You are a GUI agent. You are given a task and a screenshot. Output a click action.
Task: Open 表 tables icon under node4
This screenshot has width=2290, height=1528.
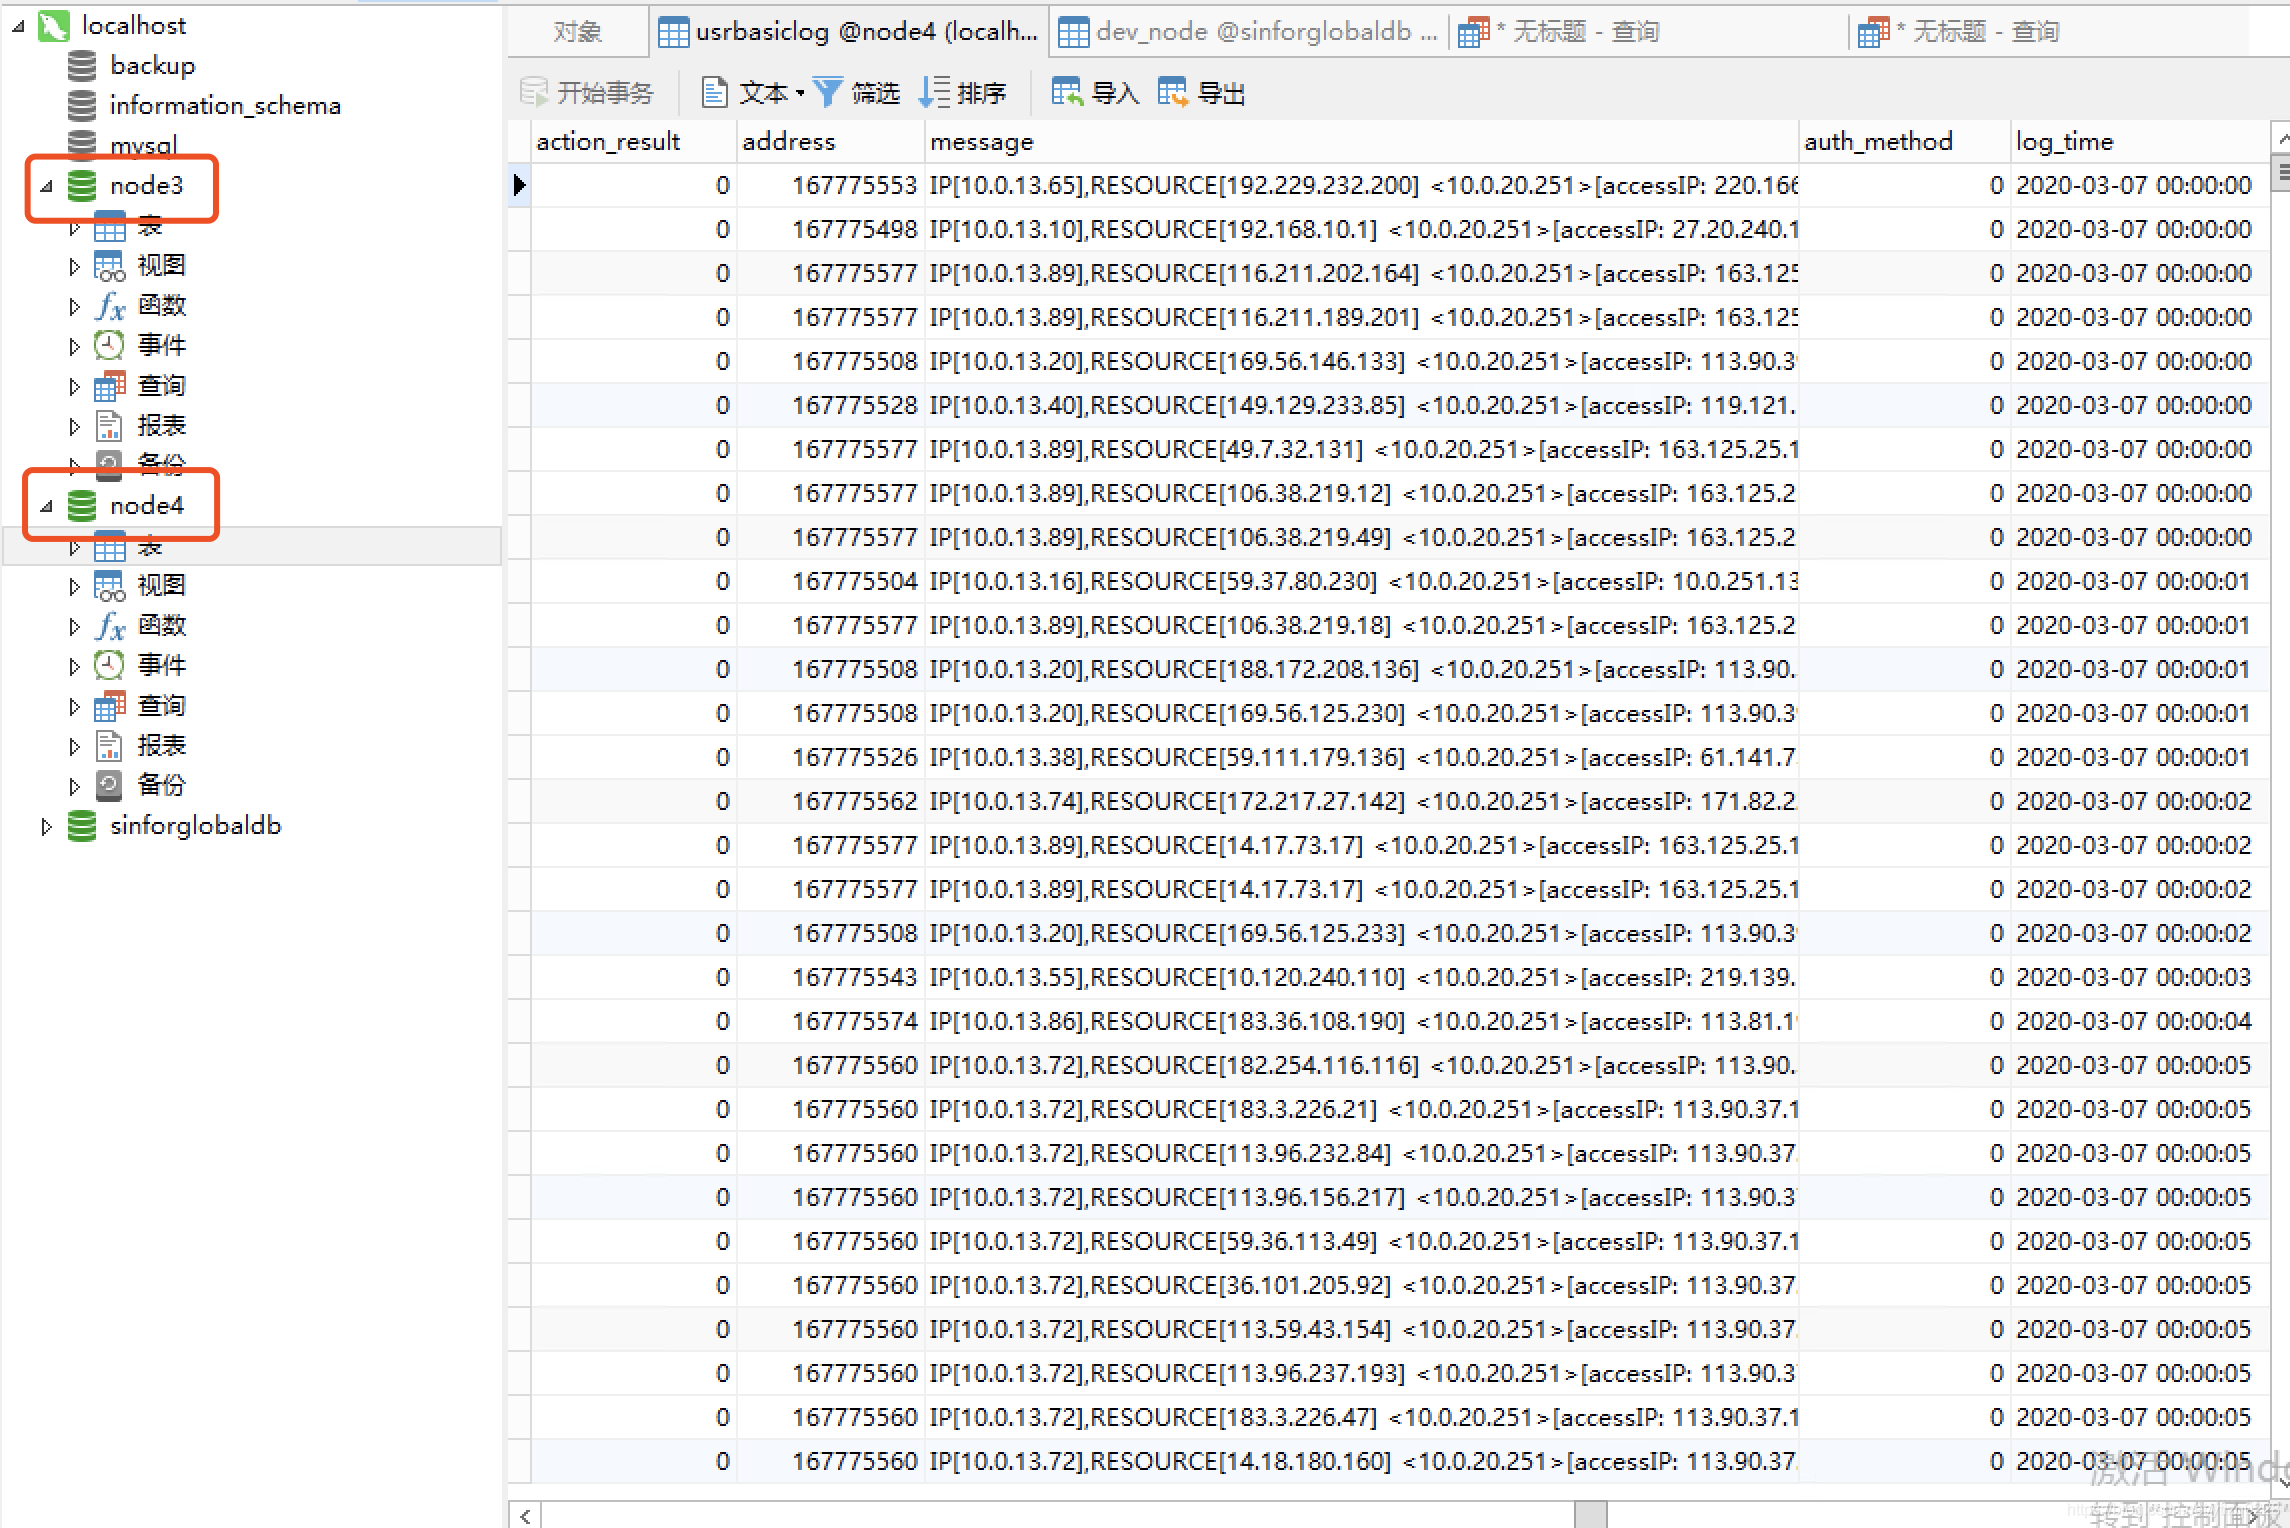[110, 546]
